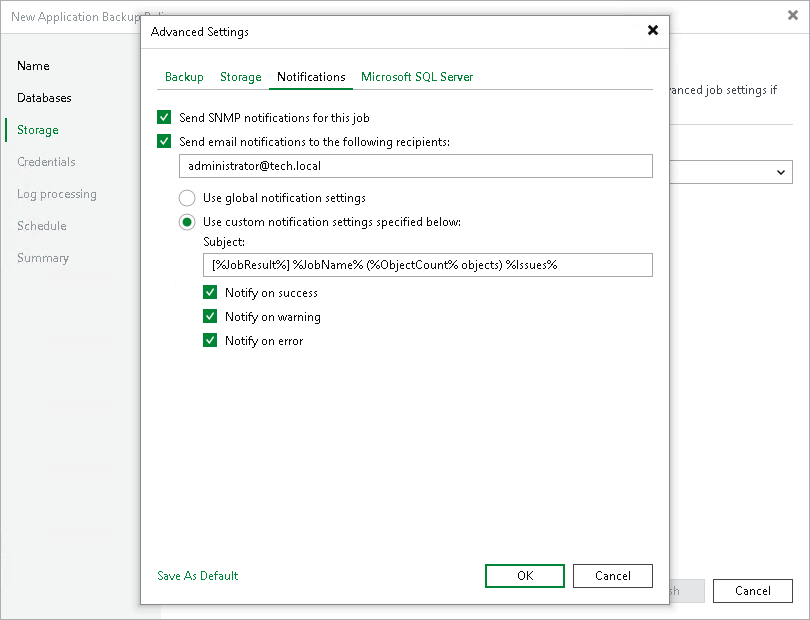Cancel the Advanced Settings dialog

pyautogui.click(x=613, y=576)
